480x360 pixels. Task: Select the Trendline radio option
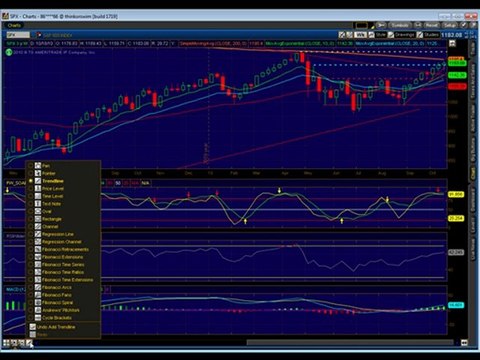[x=31, y=181]
